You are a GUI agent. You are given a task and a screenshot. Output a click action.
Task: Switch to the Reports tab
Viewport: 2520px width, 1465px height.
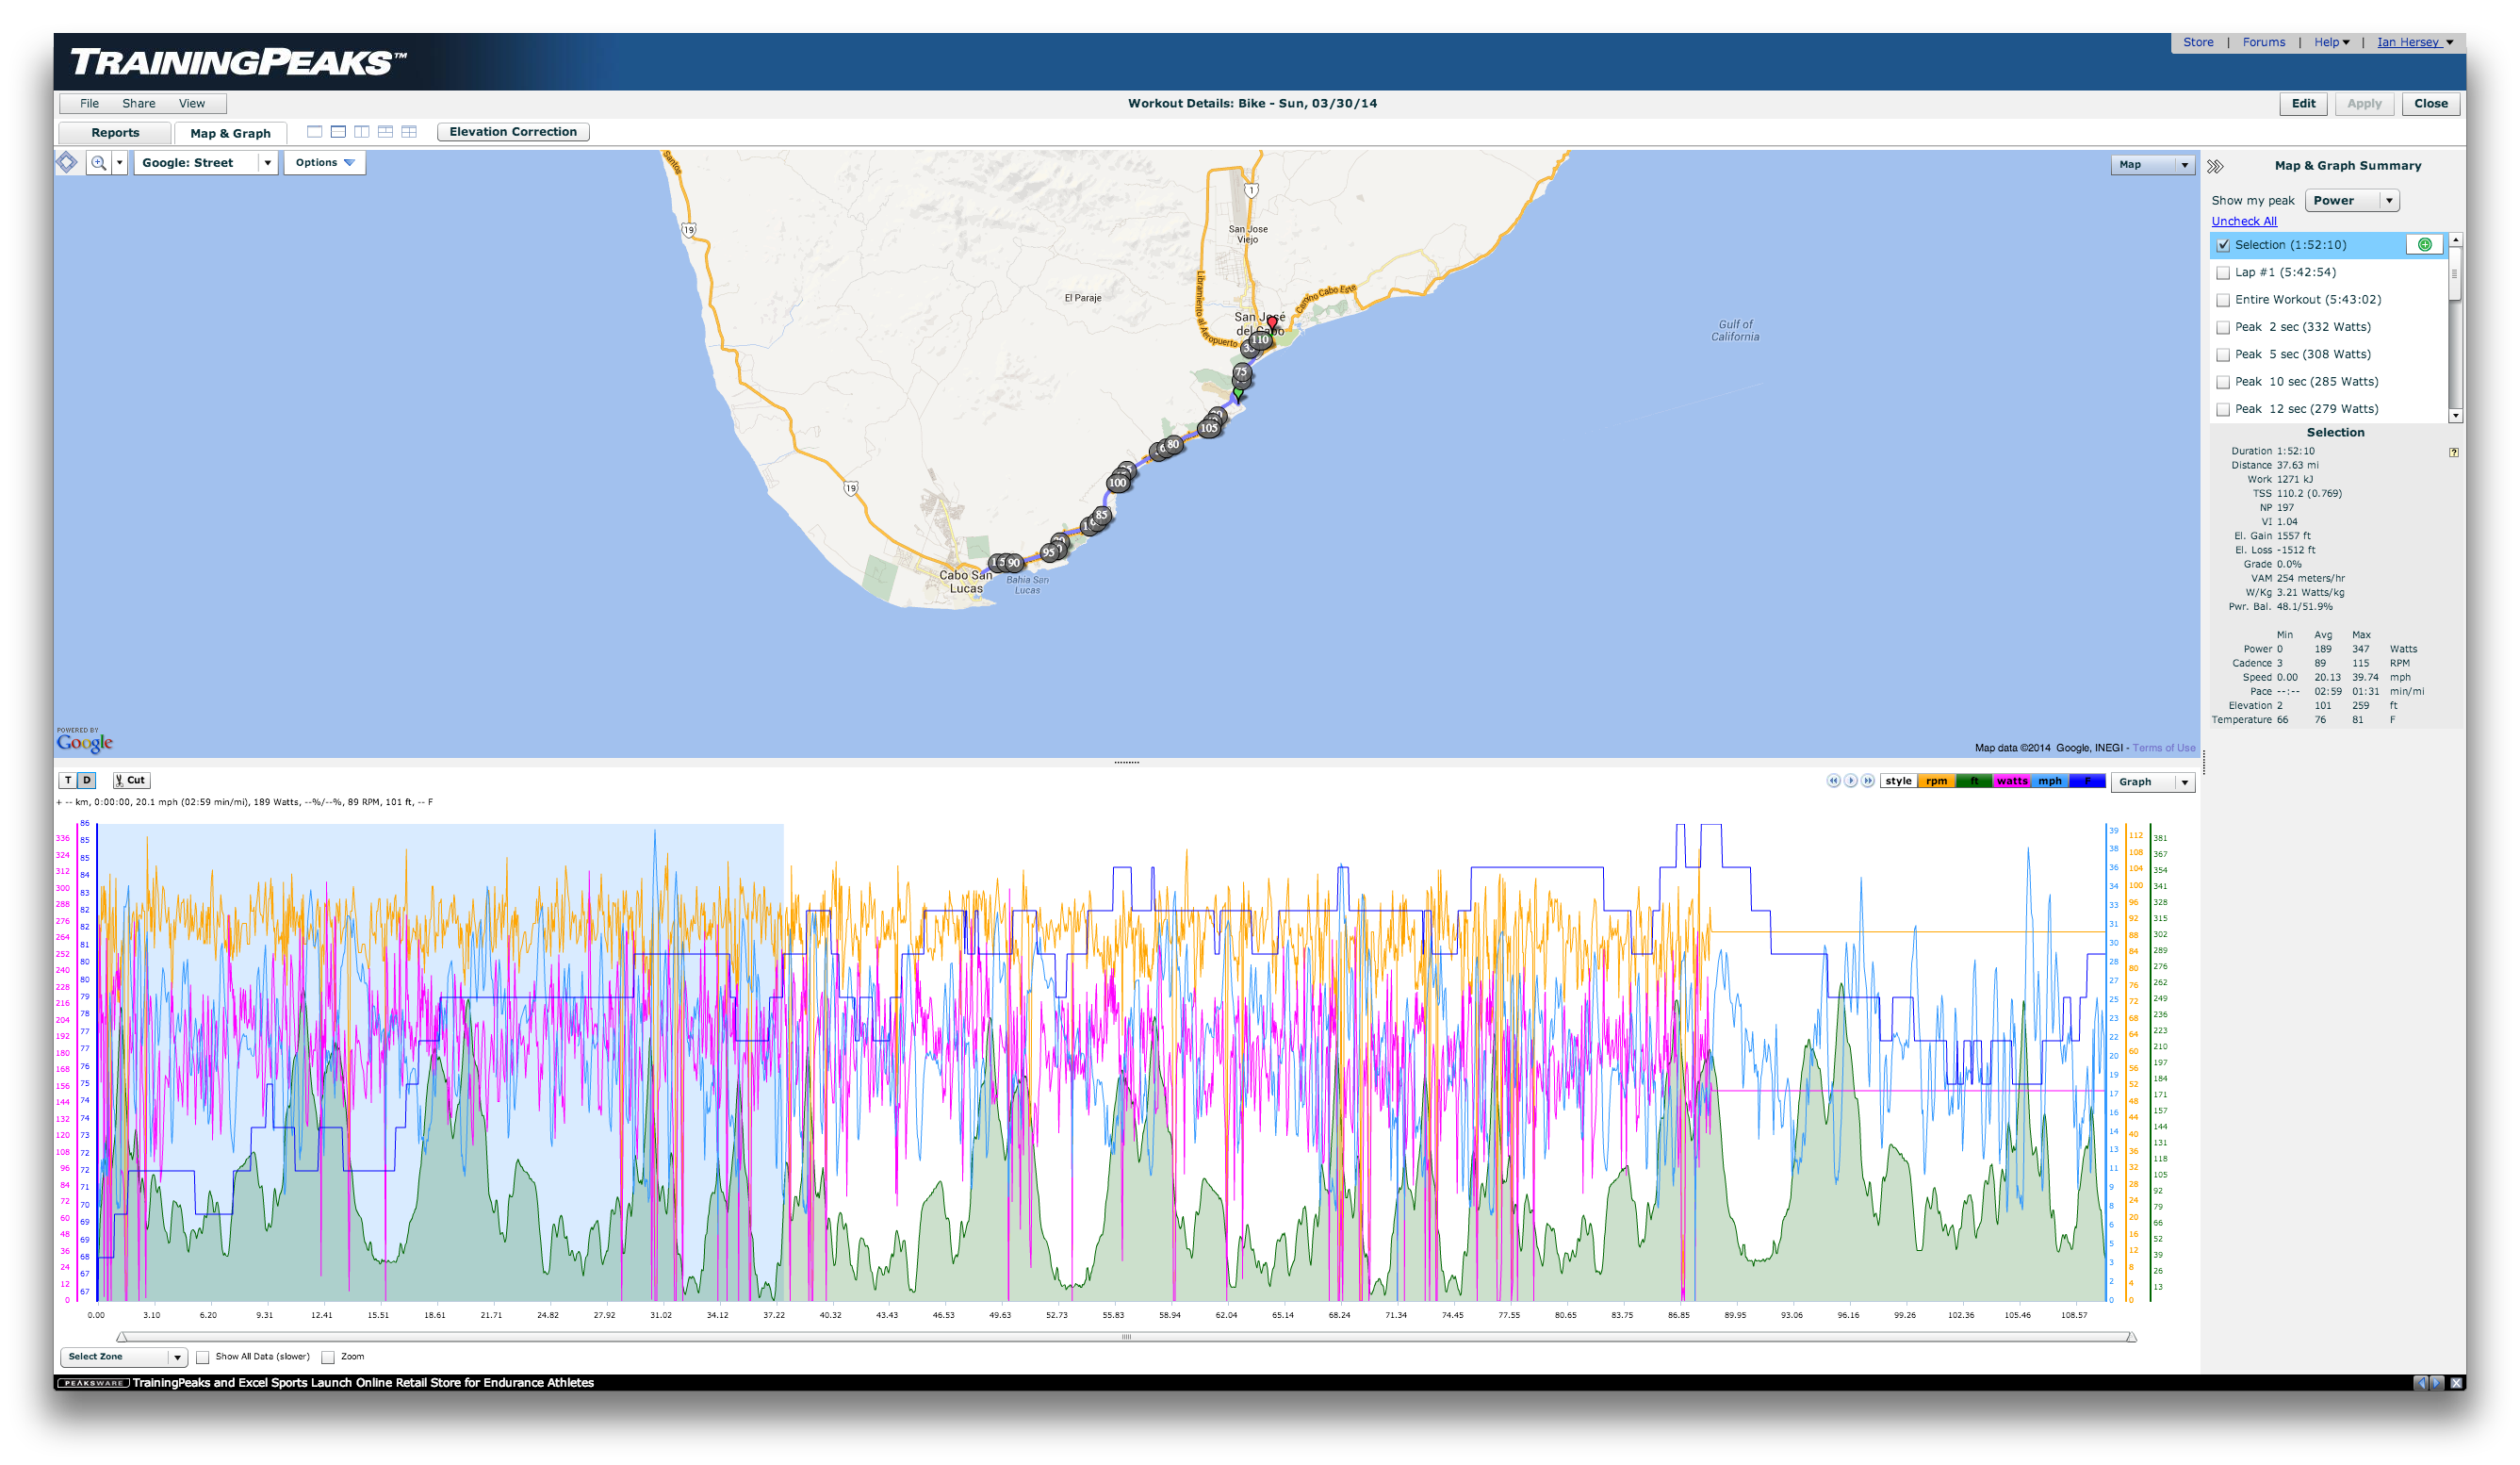coord(115,133)
